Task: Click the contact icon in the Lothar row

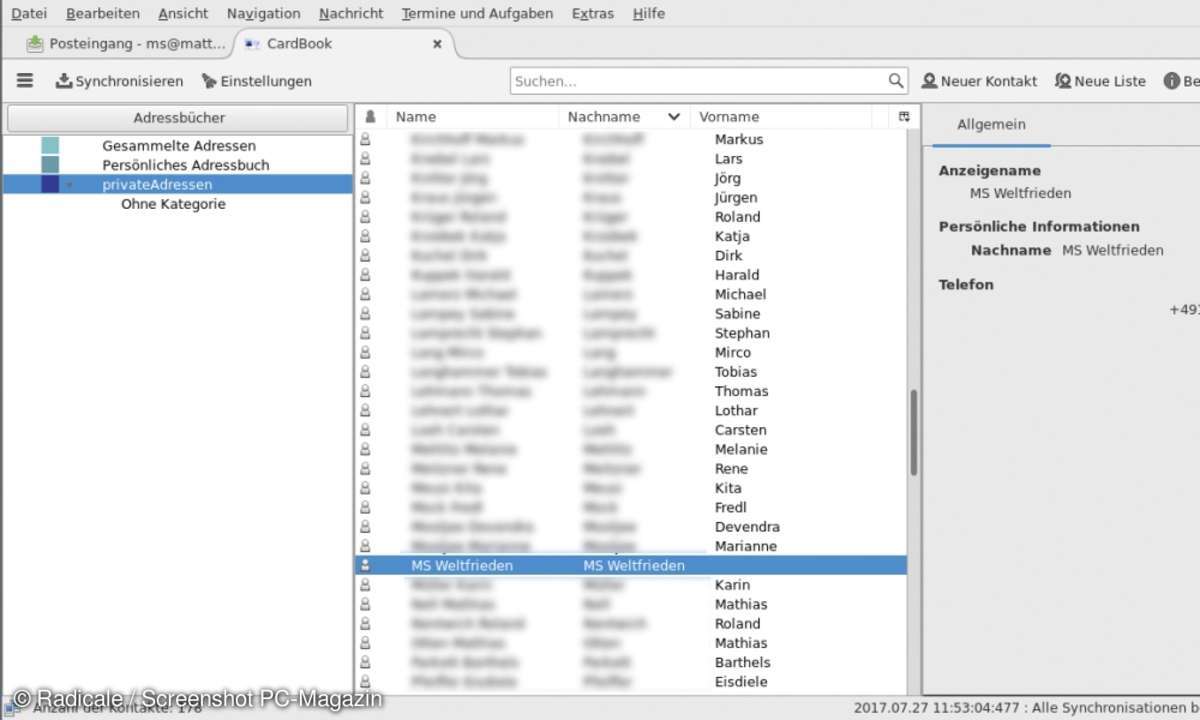Action: pyautogui.click(x=366, y=410)
